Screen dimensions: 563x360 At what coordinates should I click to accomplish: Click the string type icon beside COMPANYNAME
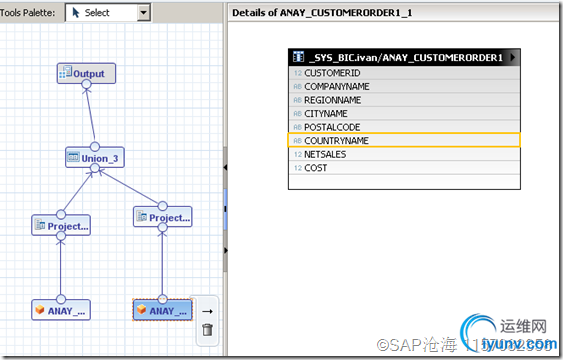pos(298,87)
